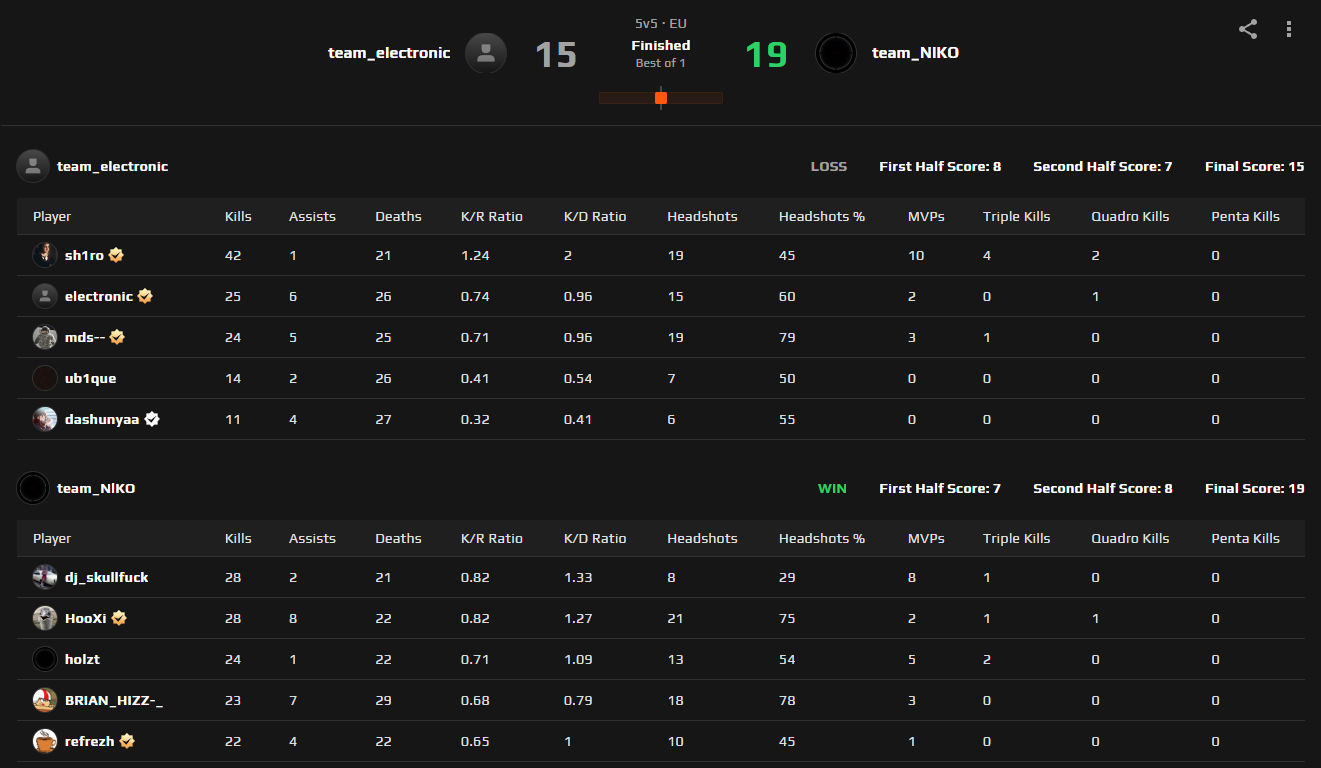
Task: Click refrezh's verified badge icon
Action: [126, 741]
